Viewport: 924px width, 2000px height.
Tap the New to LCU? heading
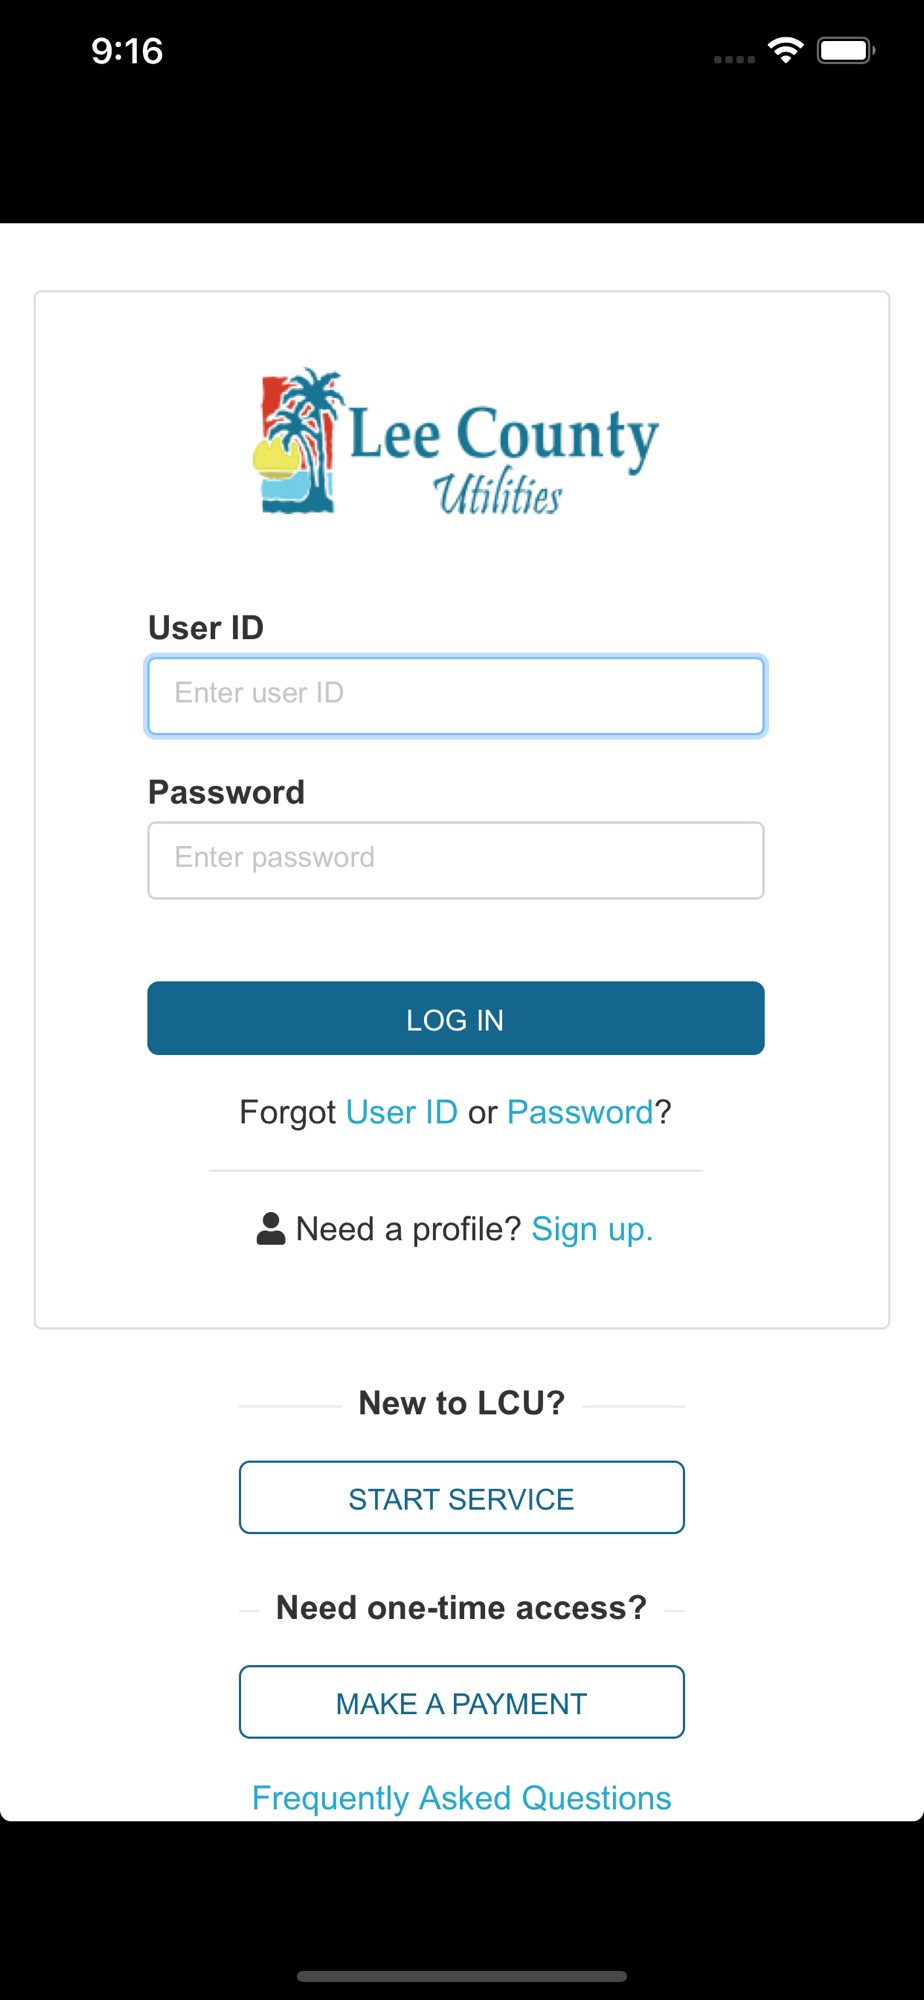click(x=462, y=1403)
